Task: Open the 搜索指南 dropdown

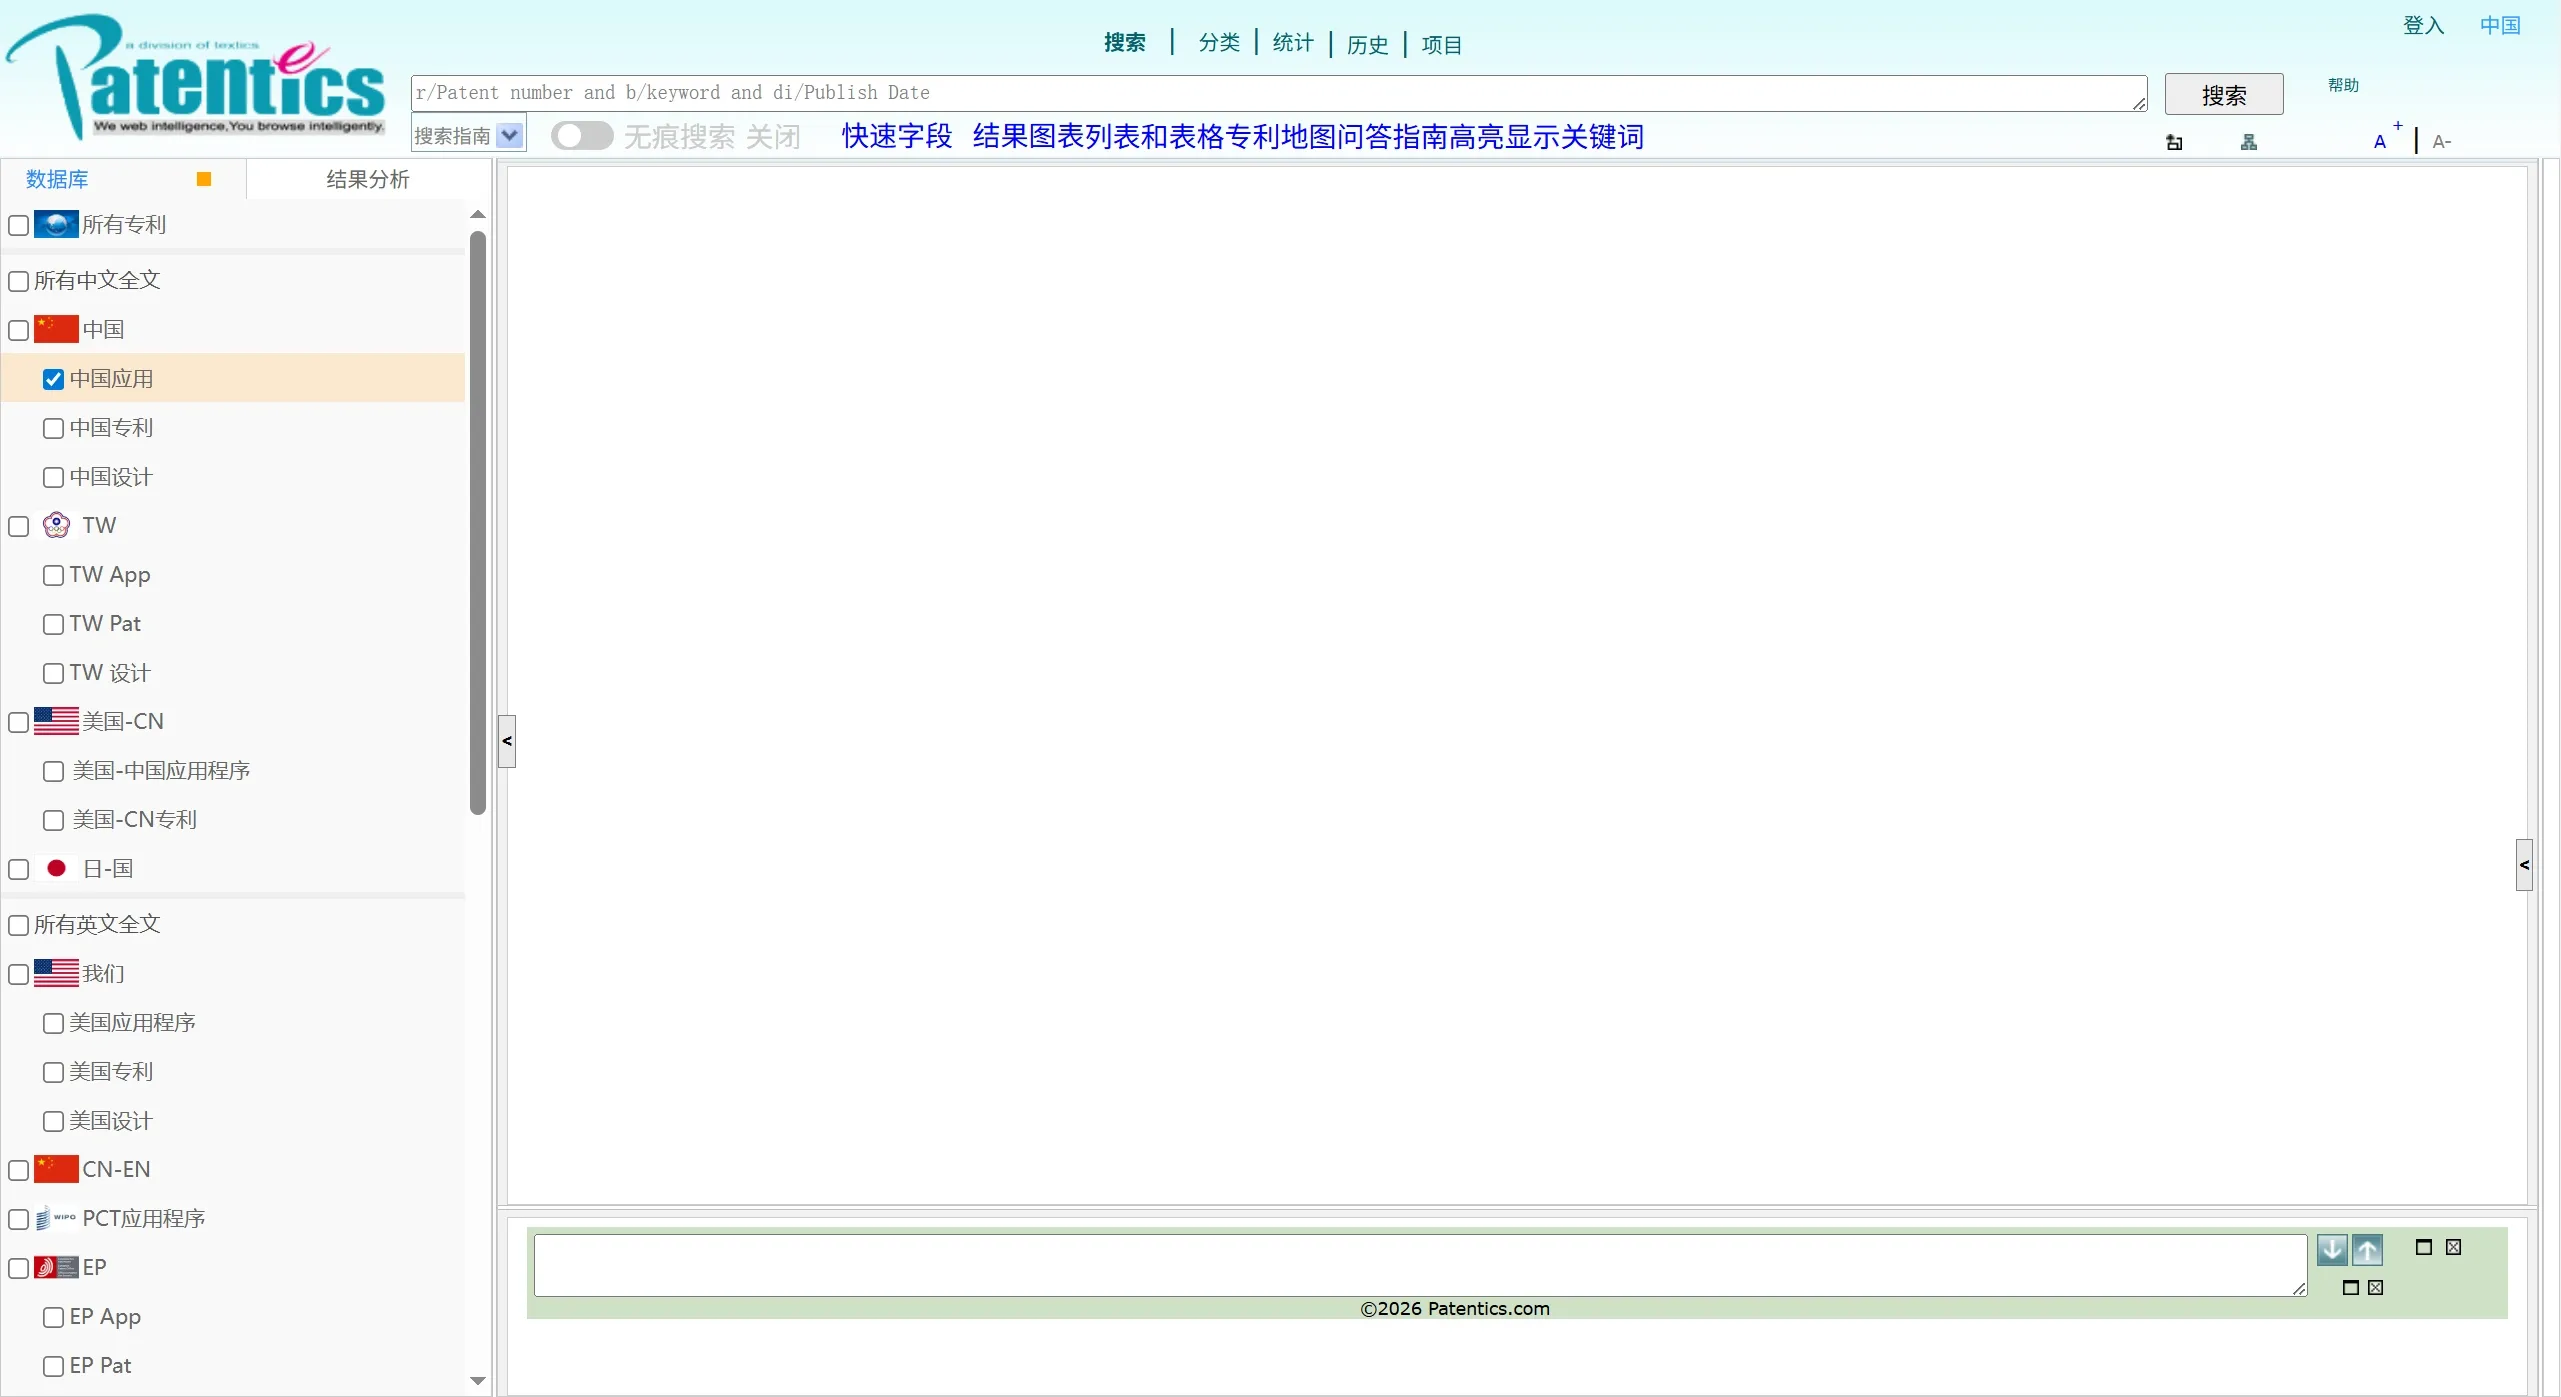Action: pyautogui.click(x=469, y=135)
